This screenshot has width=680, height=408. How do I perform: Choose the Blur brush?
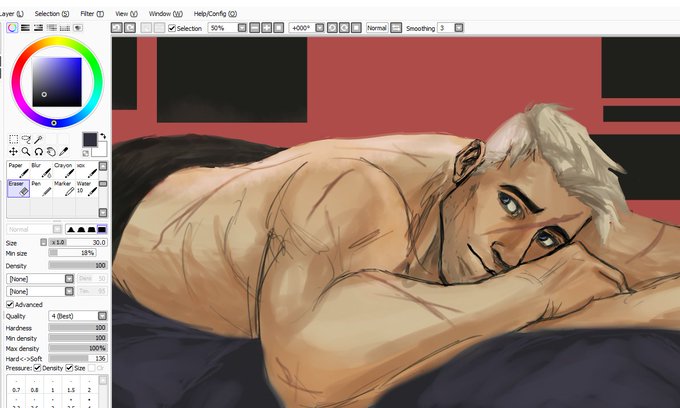tap(41, 170)
